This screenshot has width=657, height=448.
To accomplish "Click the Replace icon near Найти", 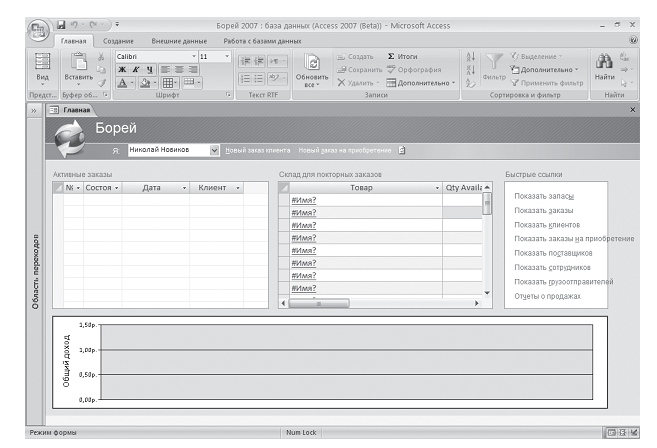I will tap(624, 57).
